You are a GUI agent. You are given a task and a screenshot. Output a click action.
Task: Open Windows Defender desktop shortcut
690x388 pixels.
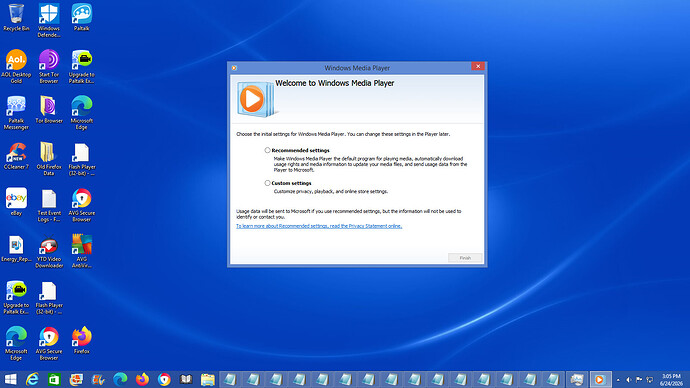tap(49, 20)
